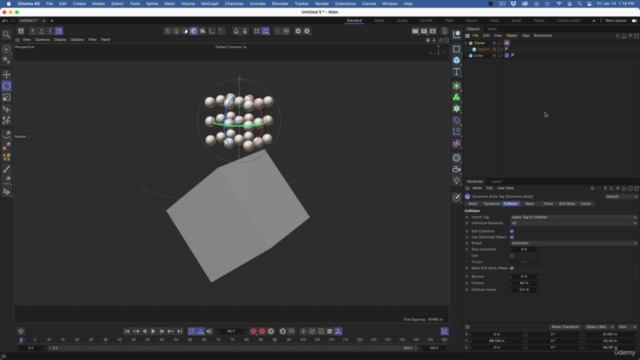This screenshot has height=360, width=640.
Task: Open the MoGraph menu in menu bar
Action: [x=210, y=4]
